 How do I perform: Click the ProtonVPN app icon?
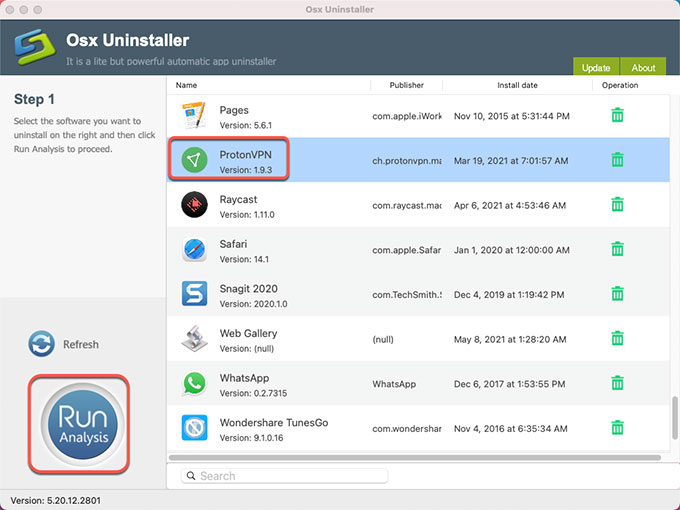(x=194, y=160)
